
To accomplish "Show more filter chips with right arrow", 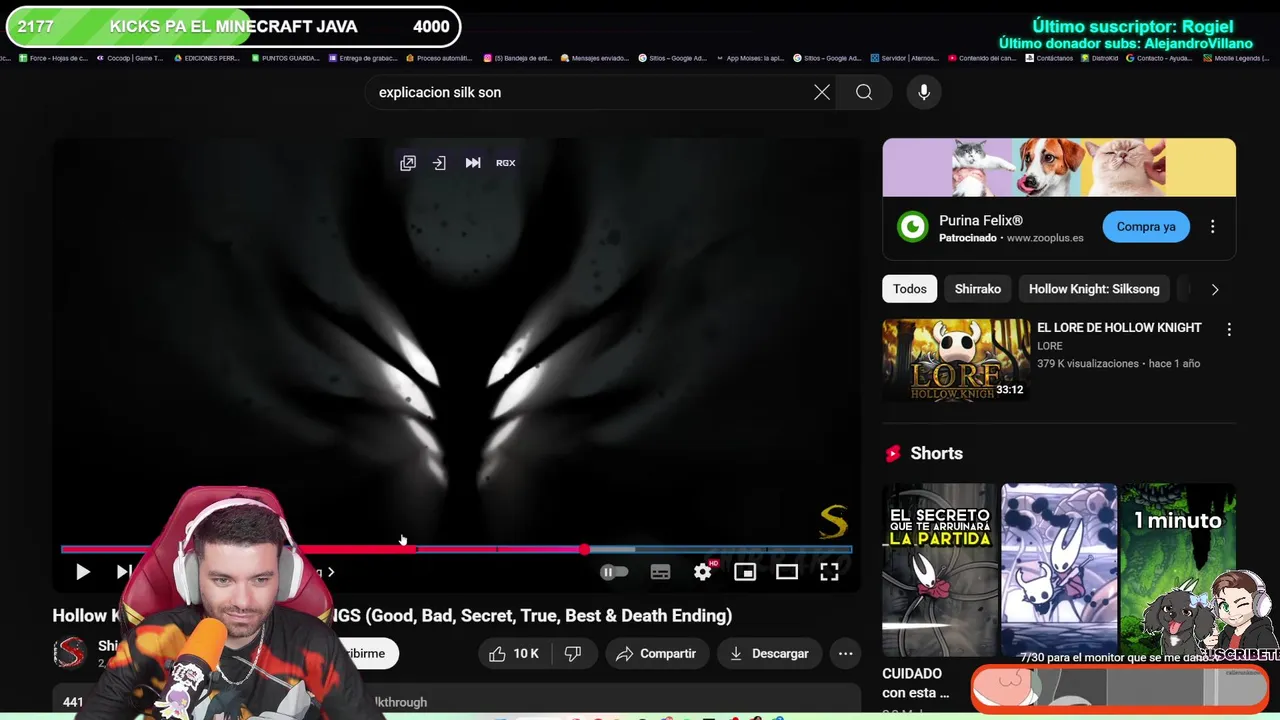I will (x=1215, y=290).
